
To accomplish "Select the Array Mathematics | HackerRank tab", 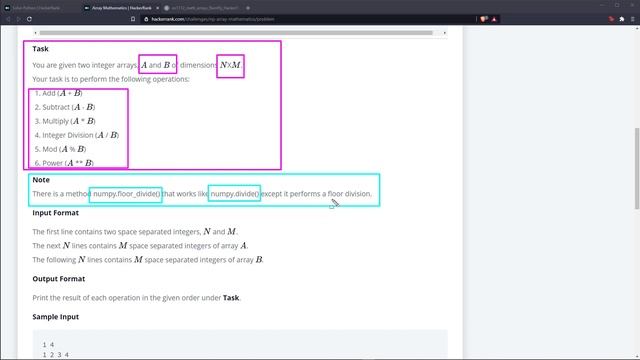I will pos(121,8).
